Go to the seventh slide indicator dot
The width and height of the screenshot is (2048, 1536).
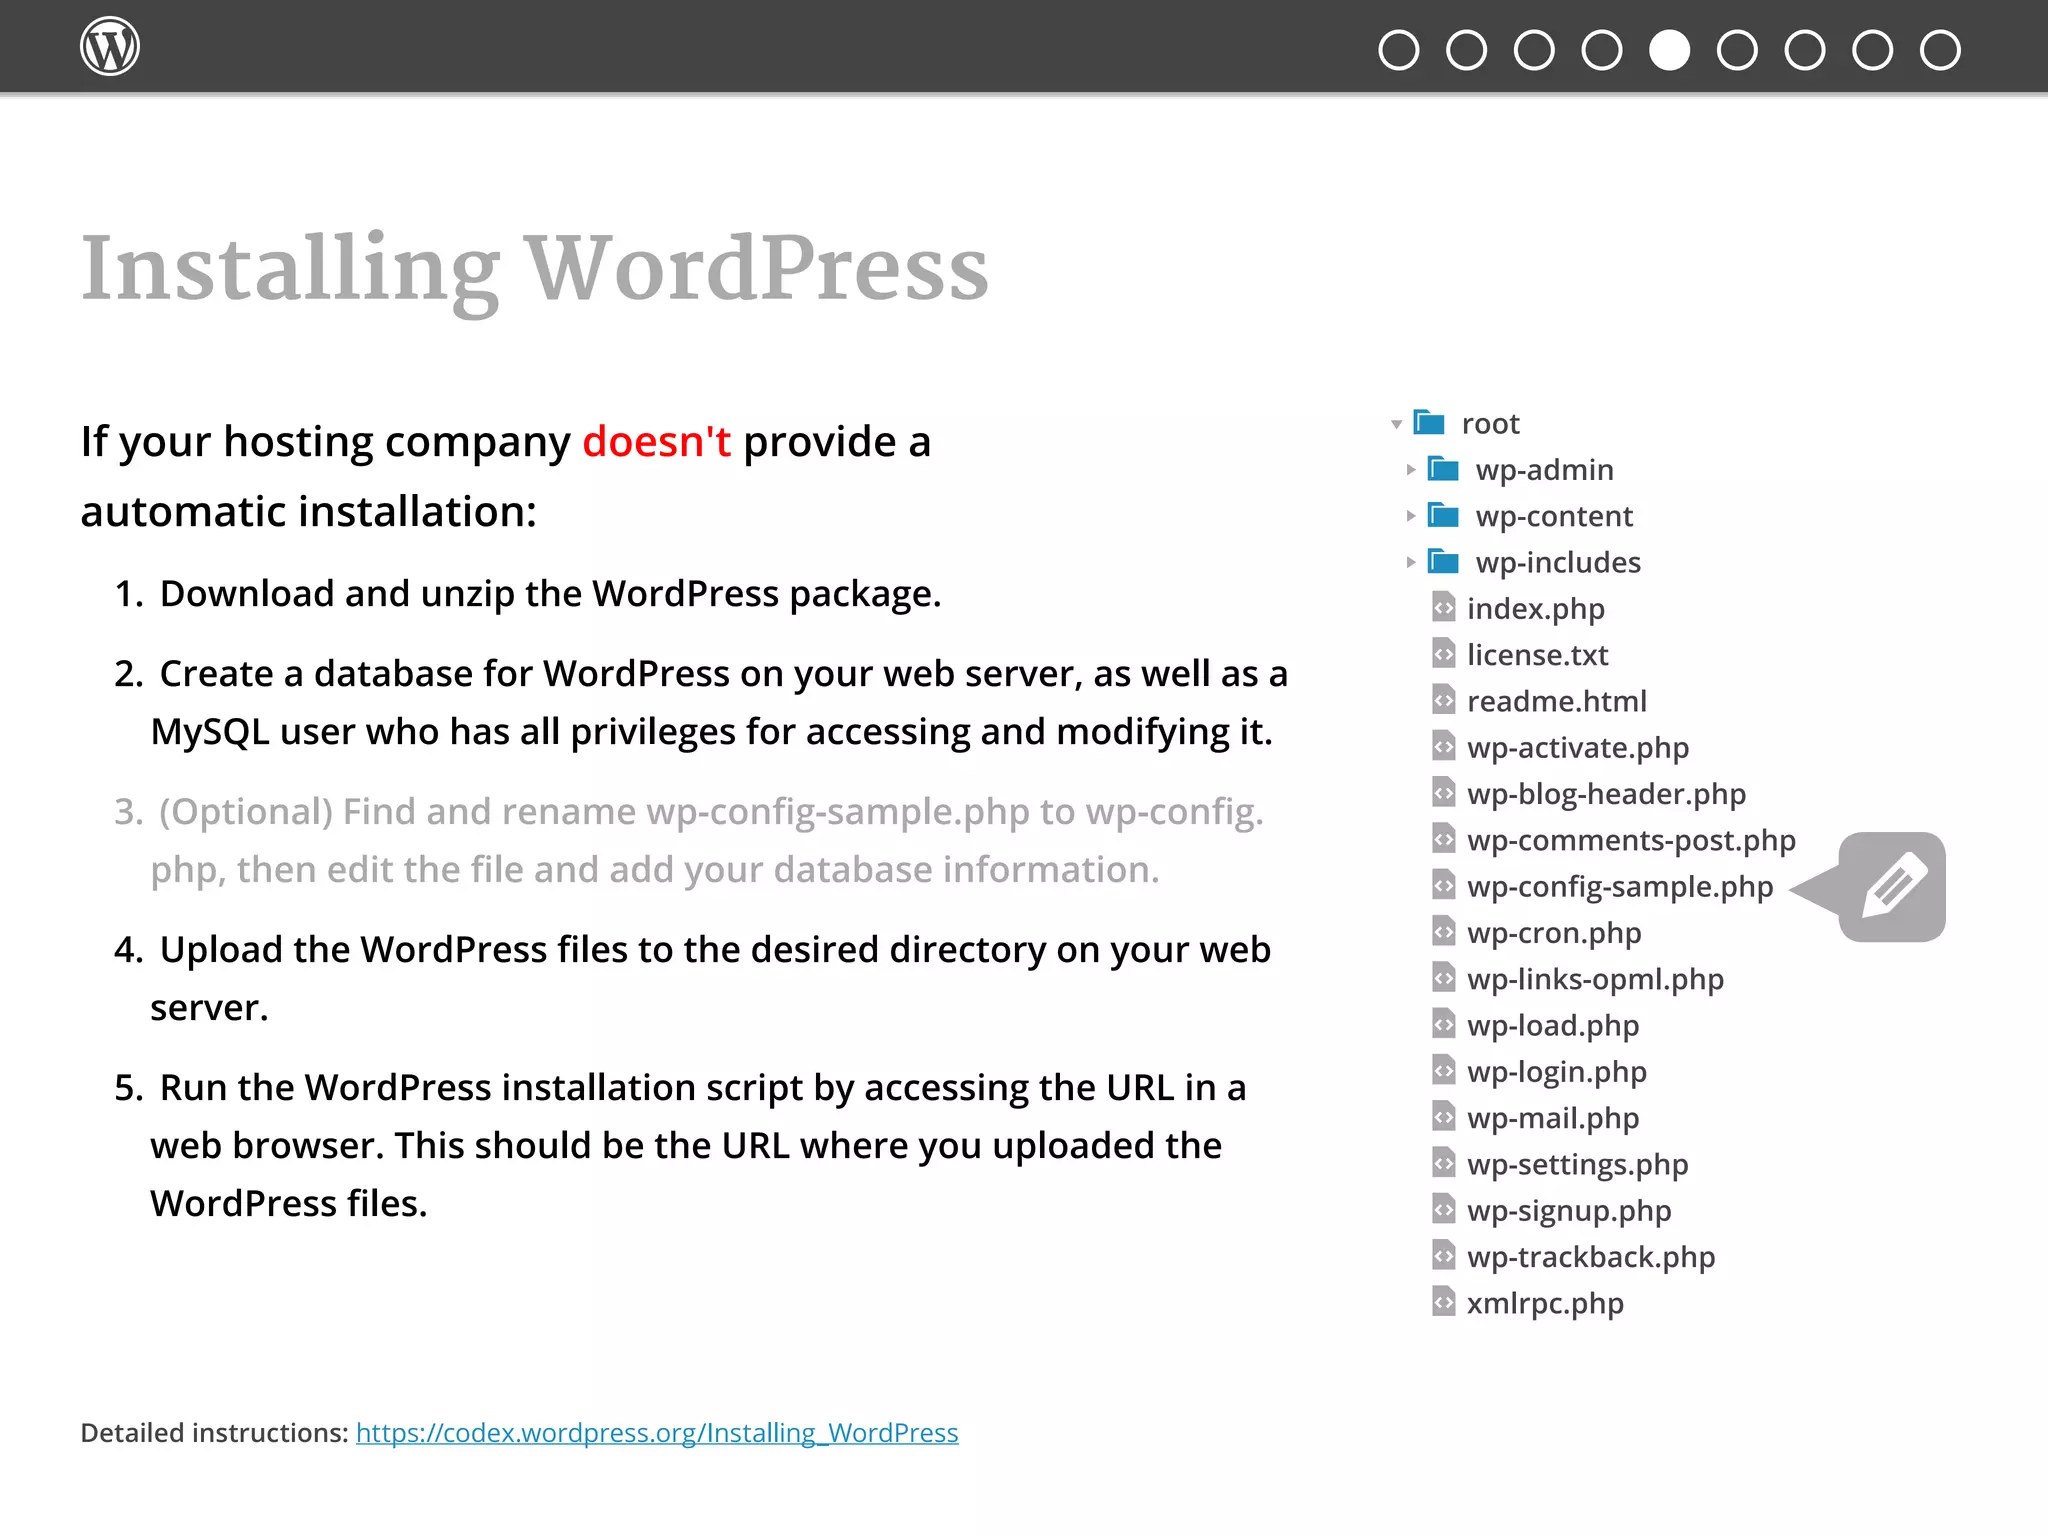pos(1805,50)
